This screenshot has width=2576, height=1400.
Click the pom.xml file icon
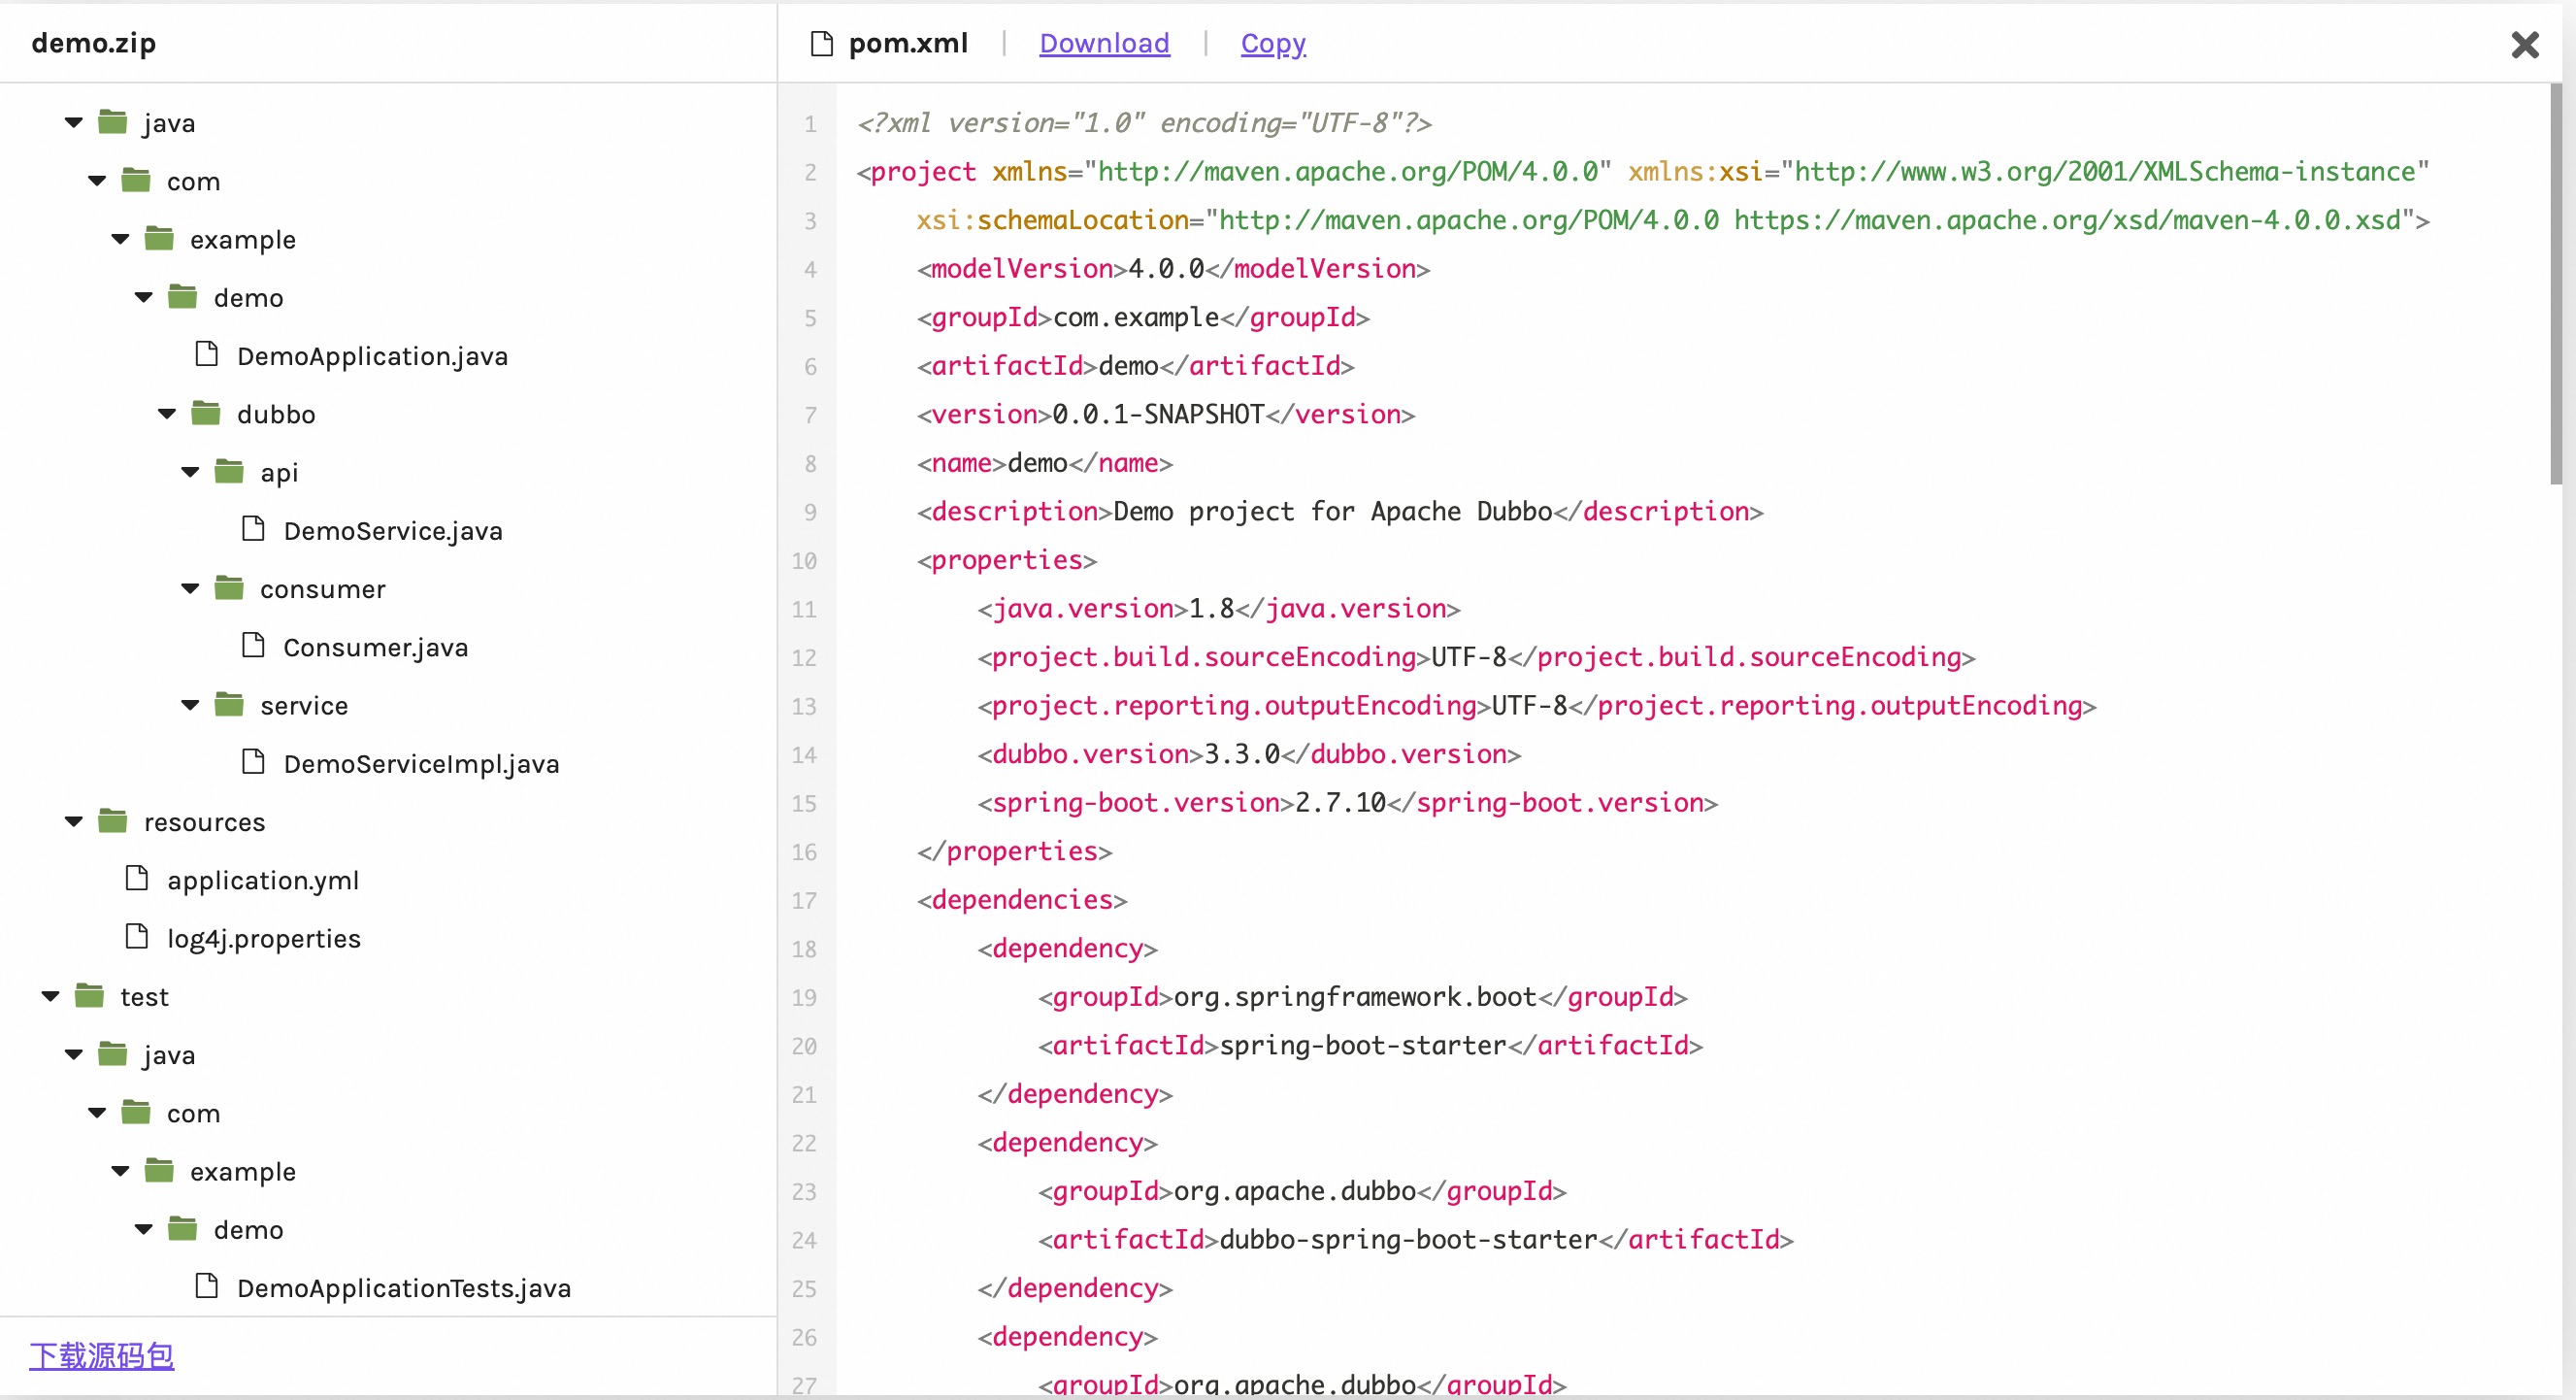pos(825,43)
